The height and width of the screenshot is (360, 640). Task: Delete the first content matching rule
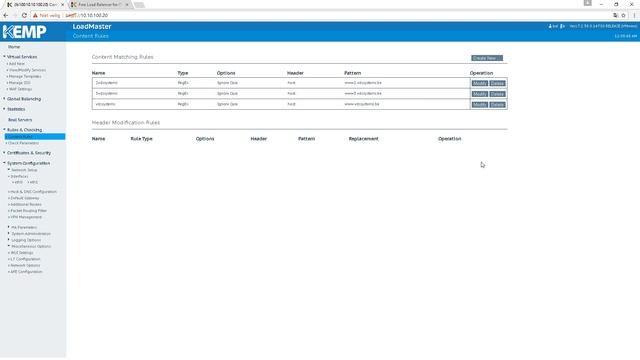pos(497,83)
